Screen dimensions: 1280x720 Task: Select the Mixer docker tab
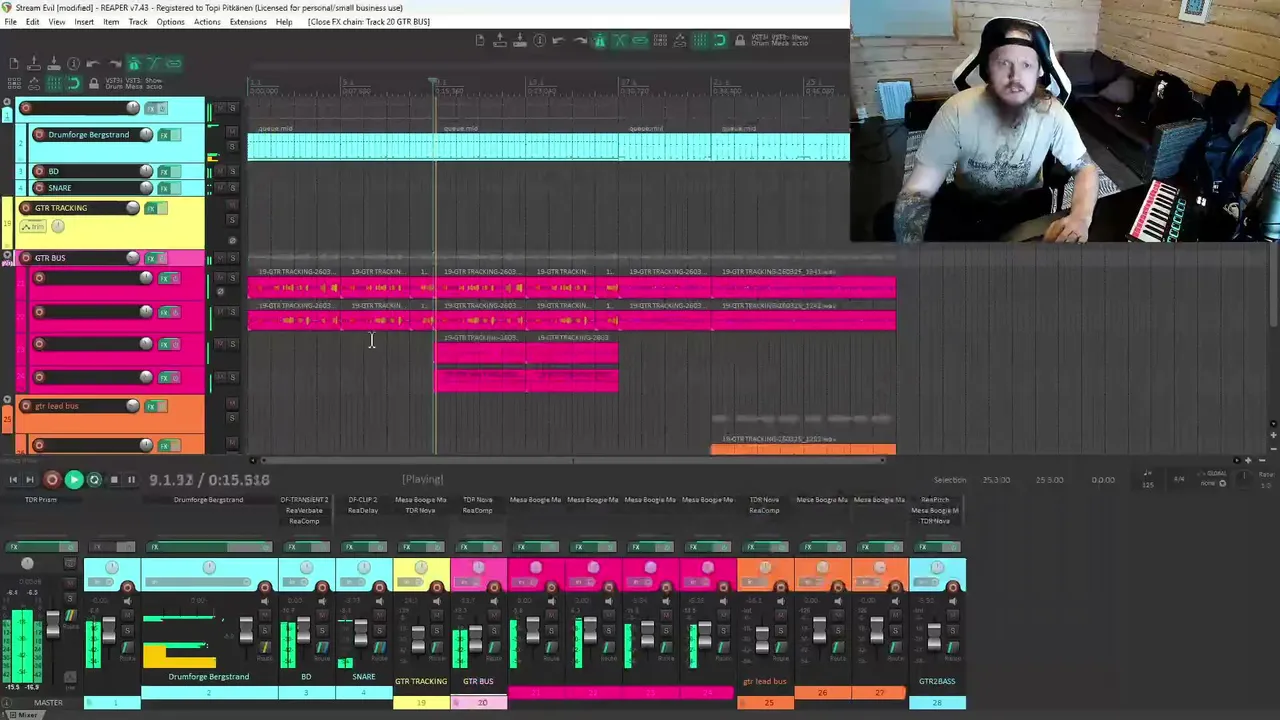pos(24,714)
